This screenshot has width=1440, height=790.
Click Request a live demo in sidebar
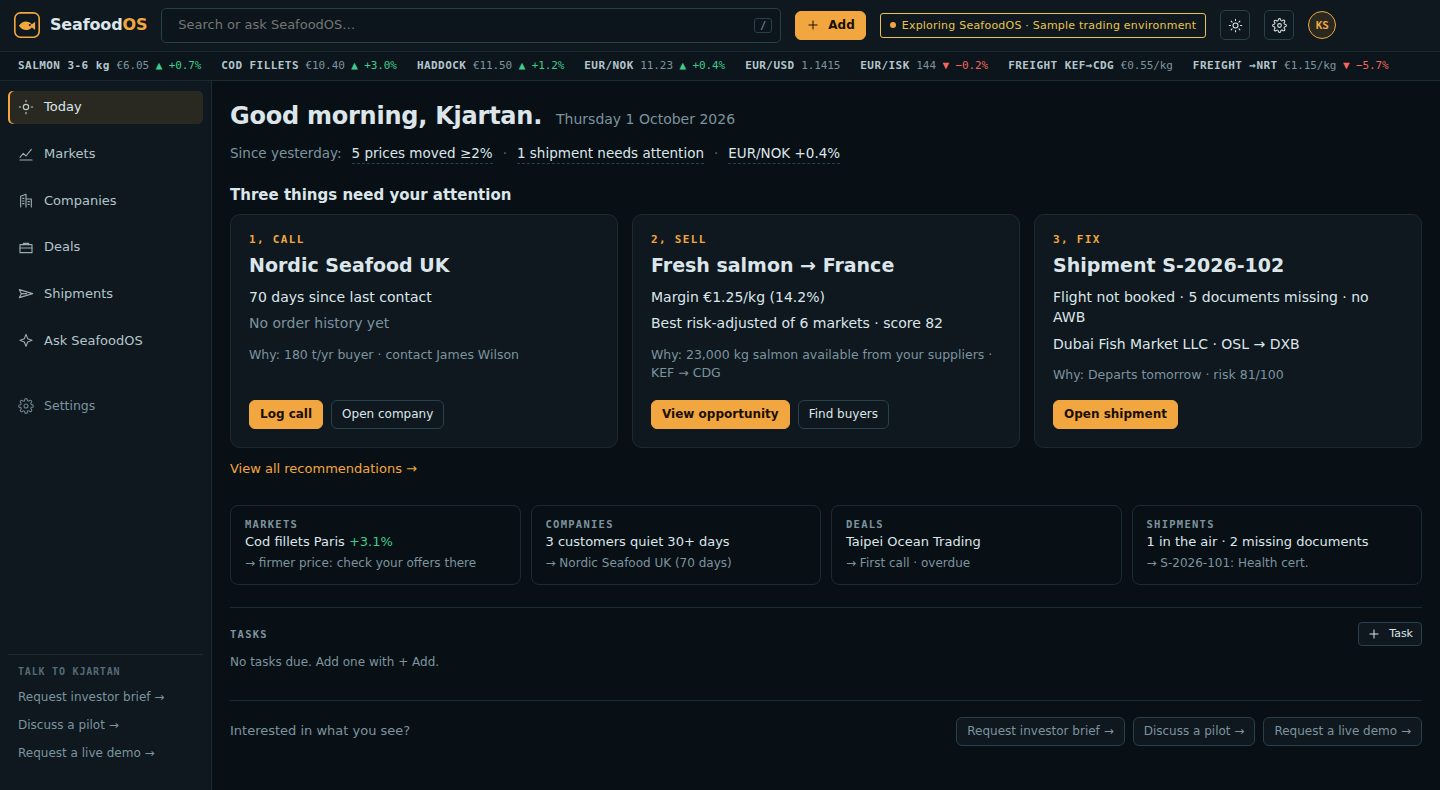[x=86, y=753]
